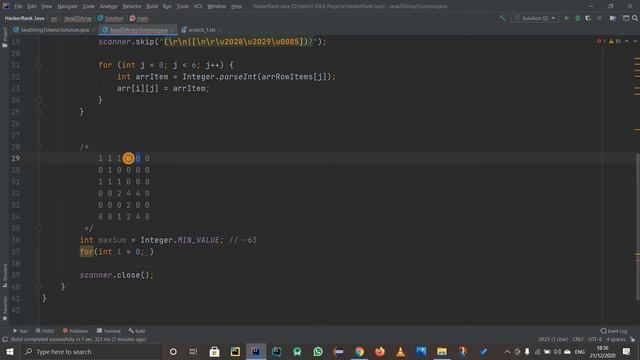Click the Debug bug icon
Screen dimensions: 640x360
click(577, 18)
